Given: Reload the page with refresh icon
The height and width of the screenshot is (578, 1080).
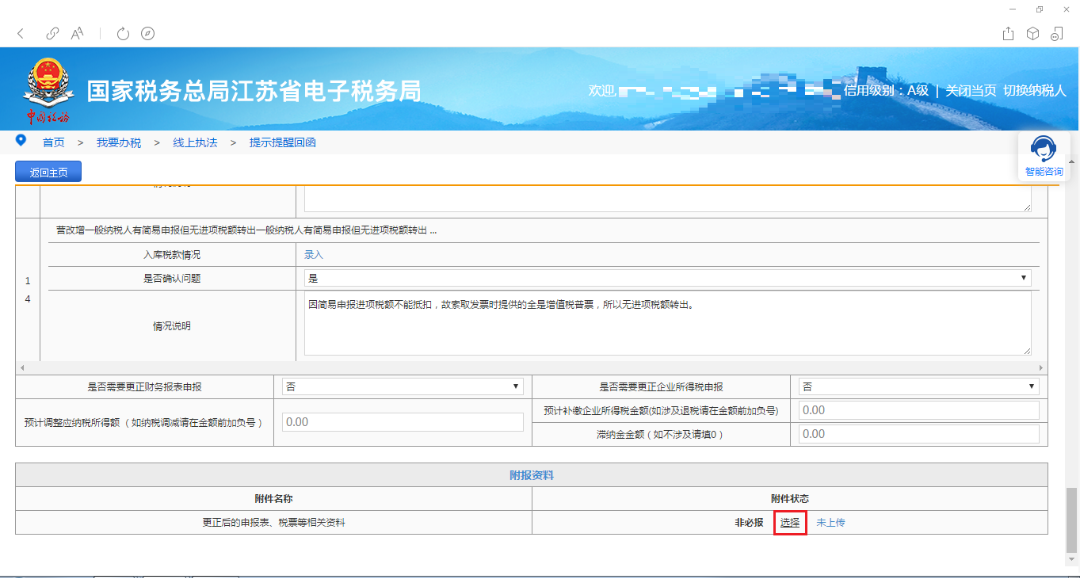Looking at the screenshot, I should 123,34.
